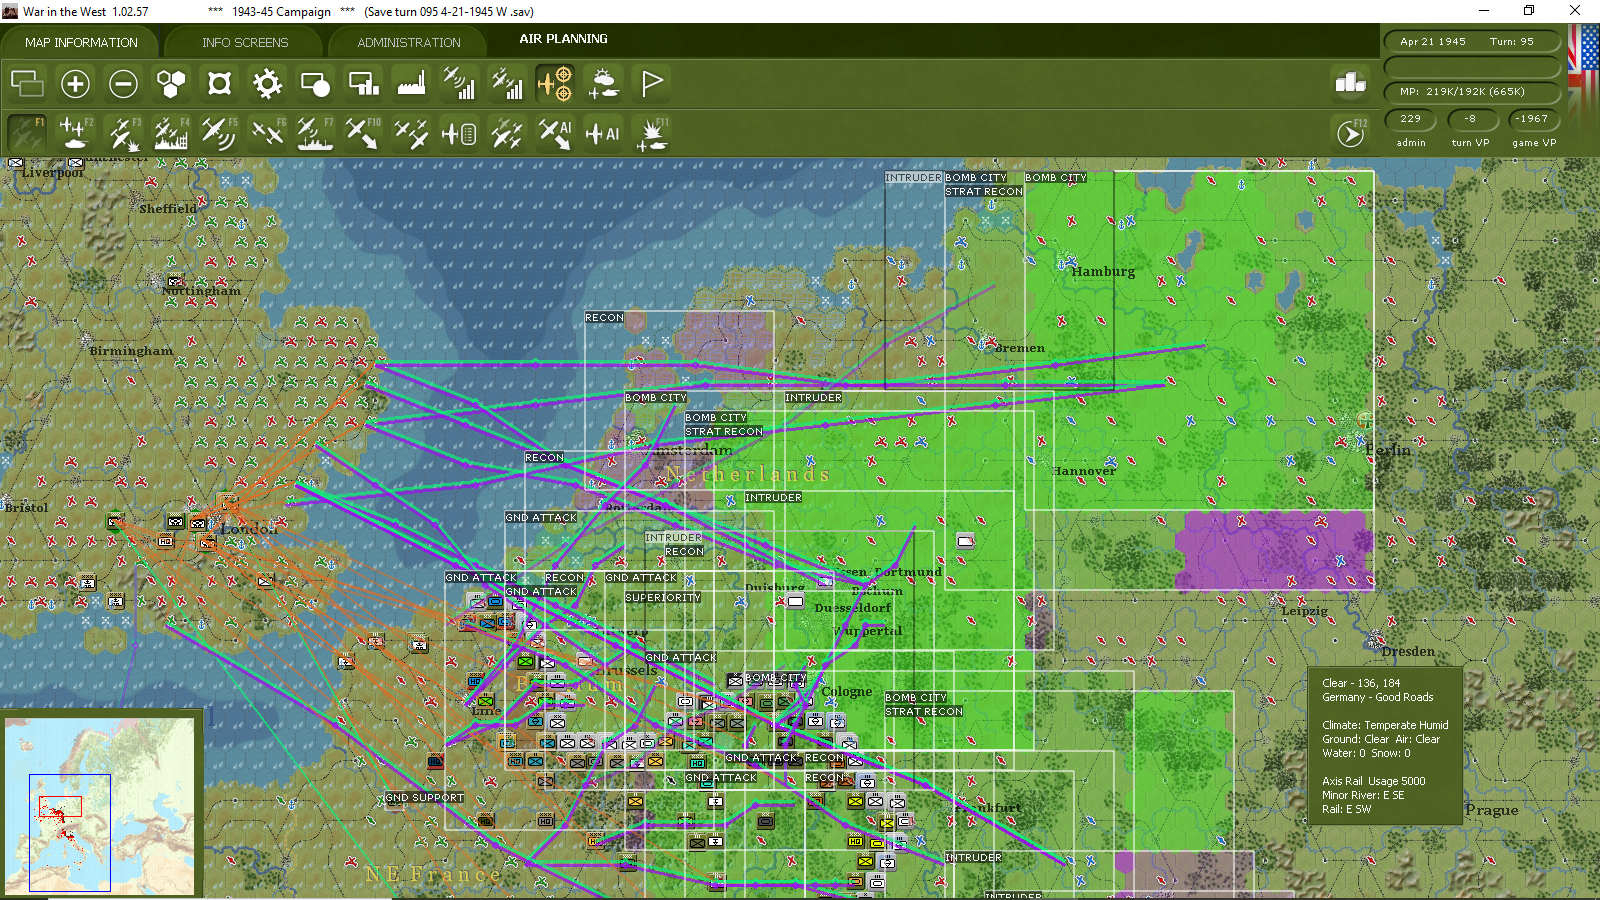Toggle the hex grid display icon
Image resolution: width=1600 pixels, height=900 pixels.
(x=171, y=83)
